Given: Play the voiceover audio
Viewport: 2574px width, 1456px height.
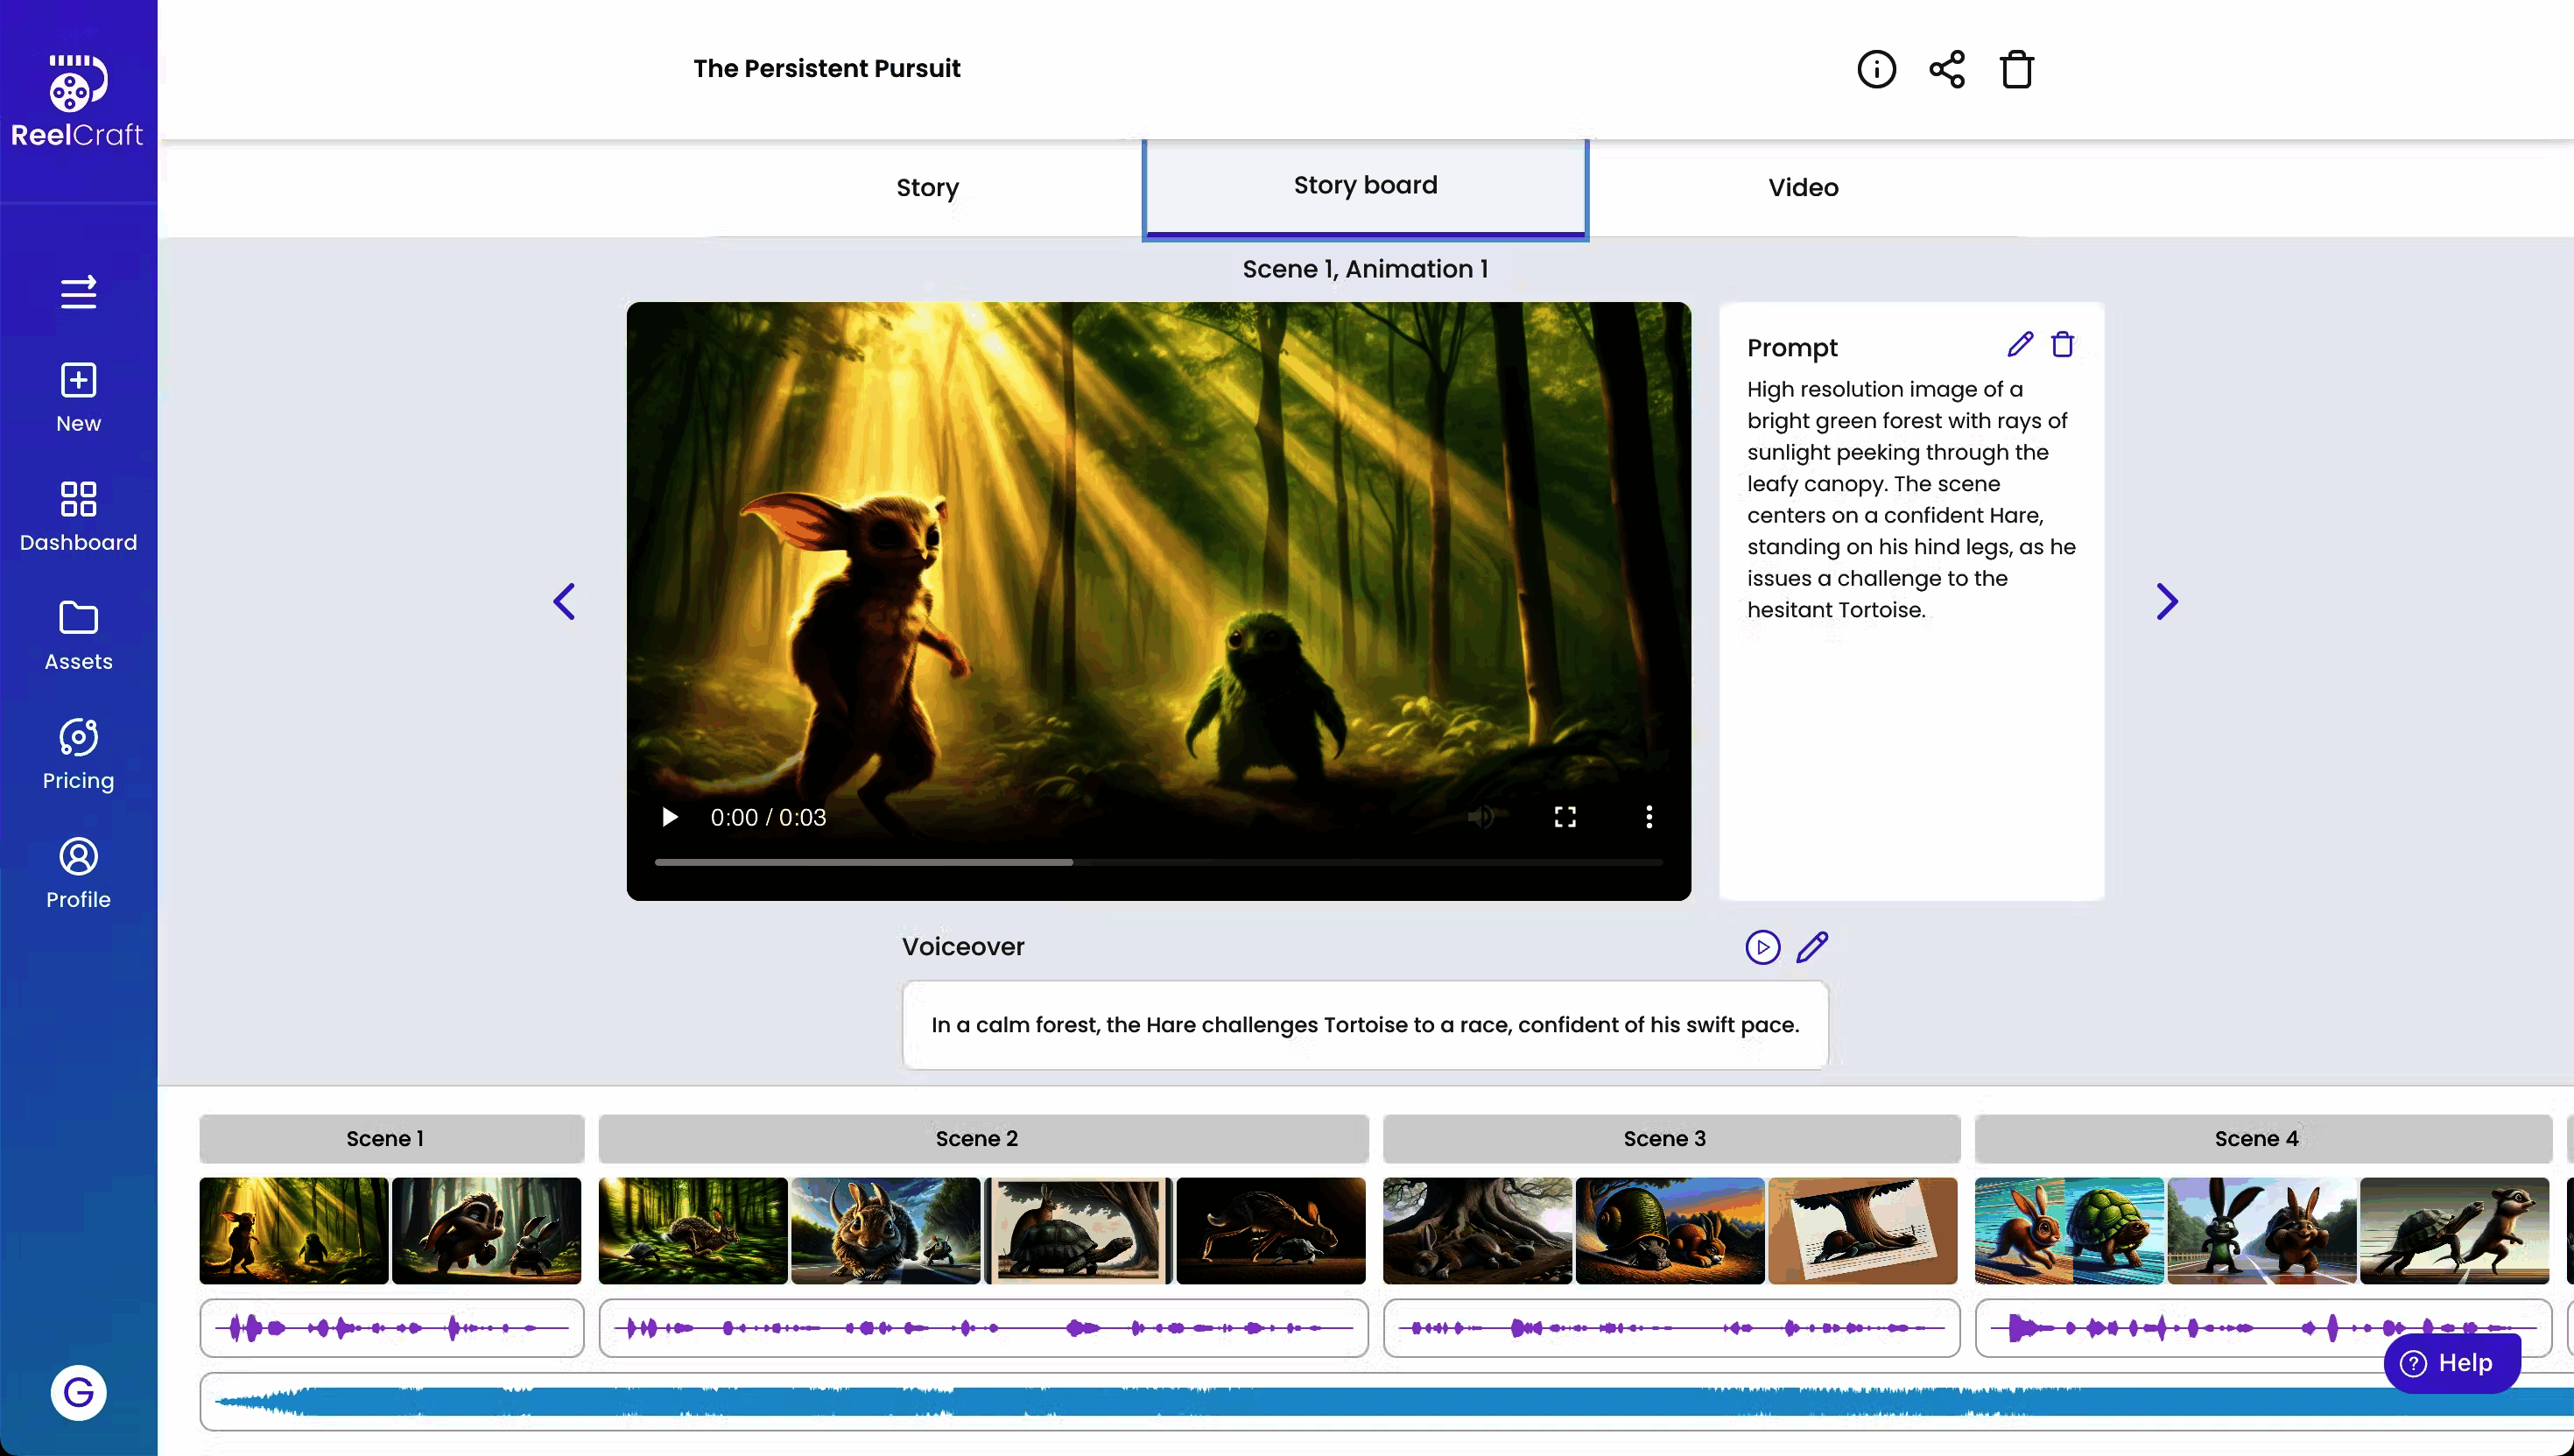Looking at the screenshot, I should [x=1762, y=947].
